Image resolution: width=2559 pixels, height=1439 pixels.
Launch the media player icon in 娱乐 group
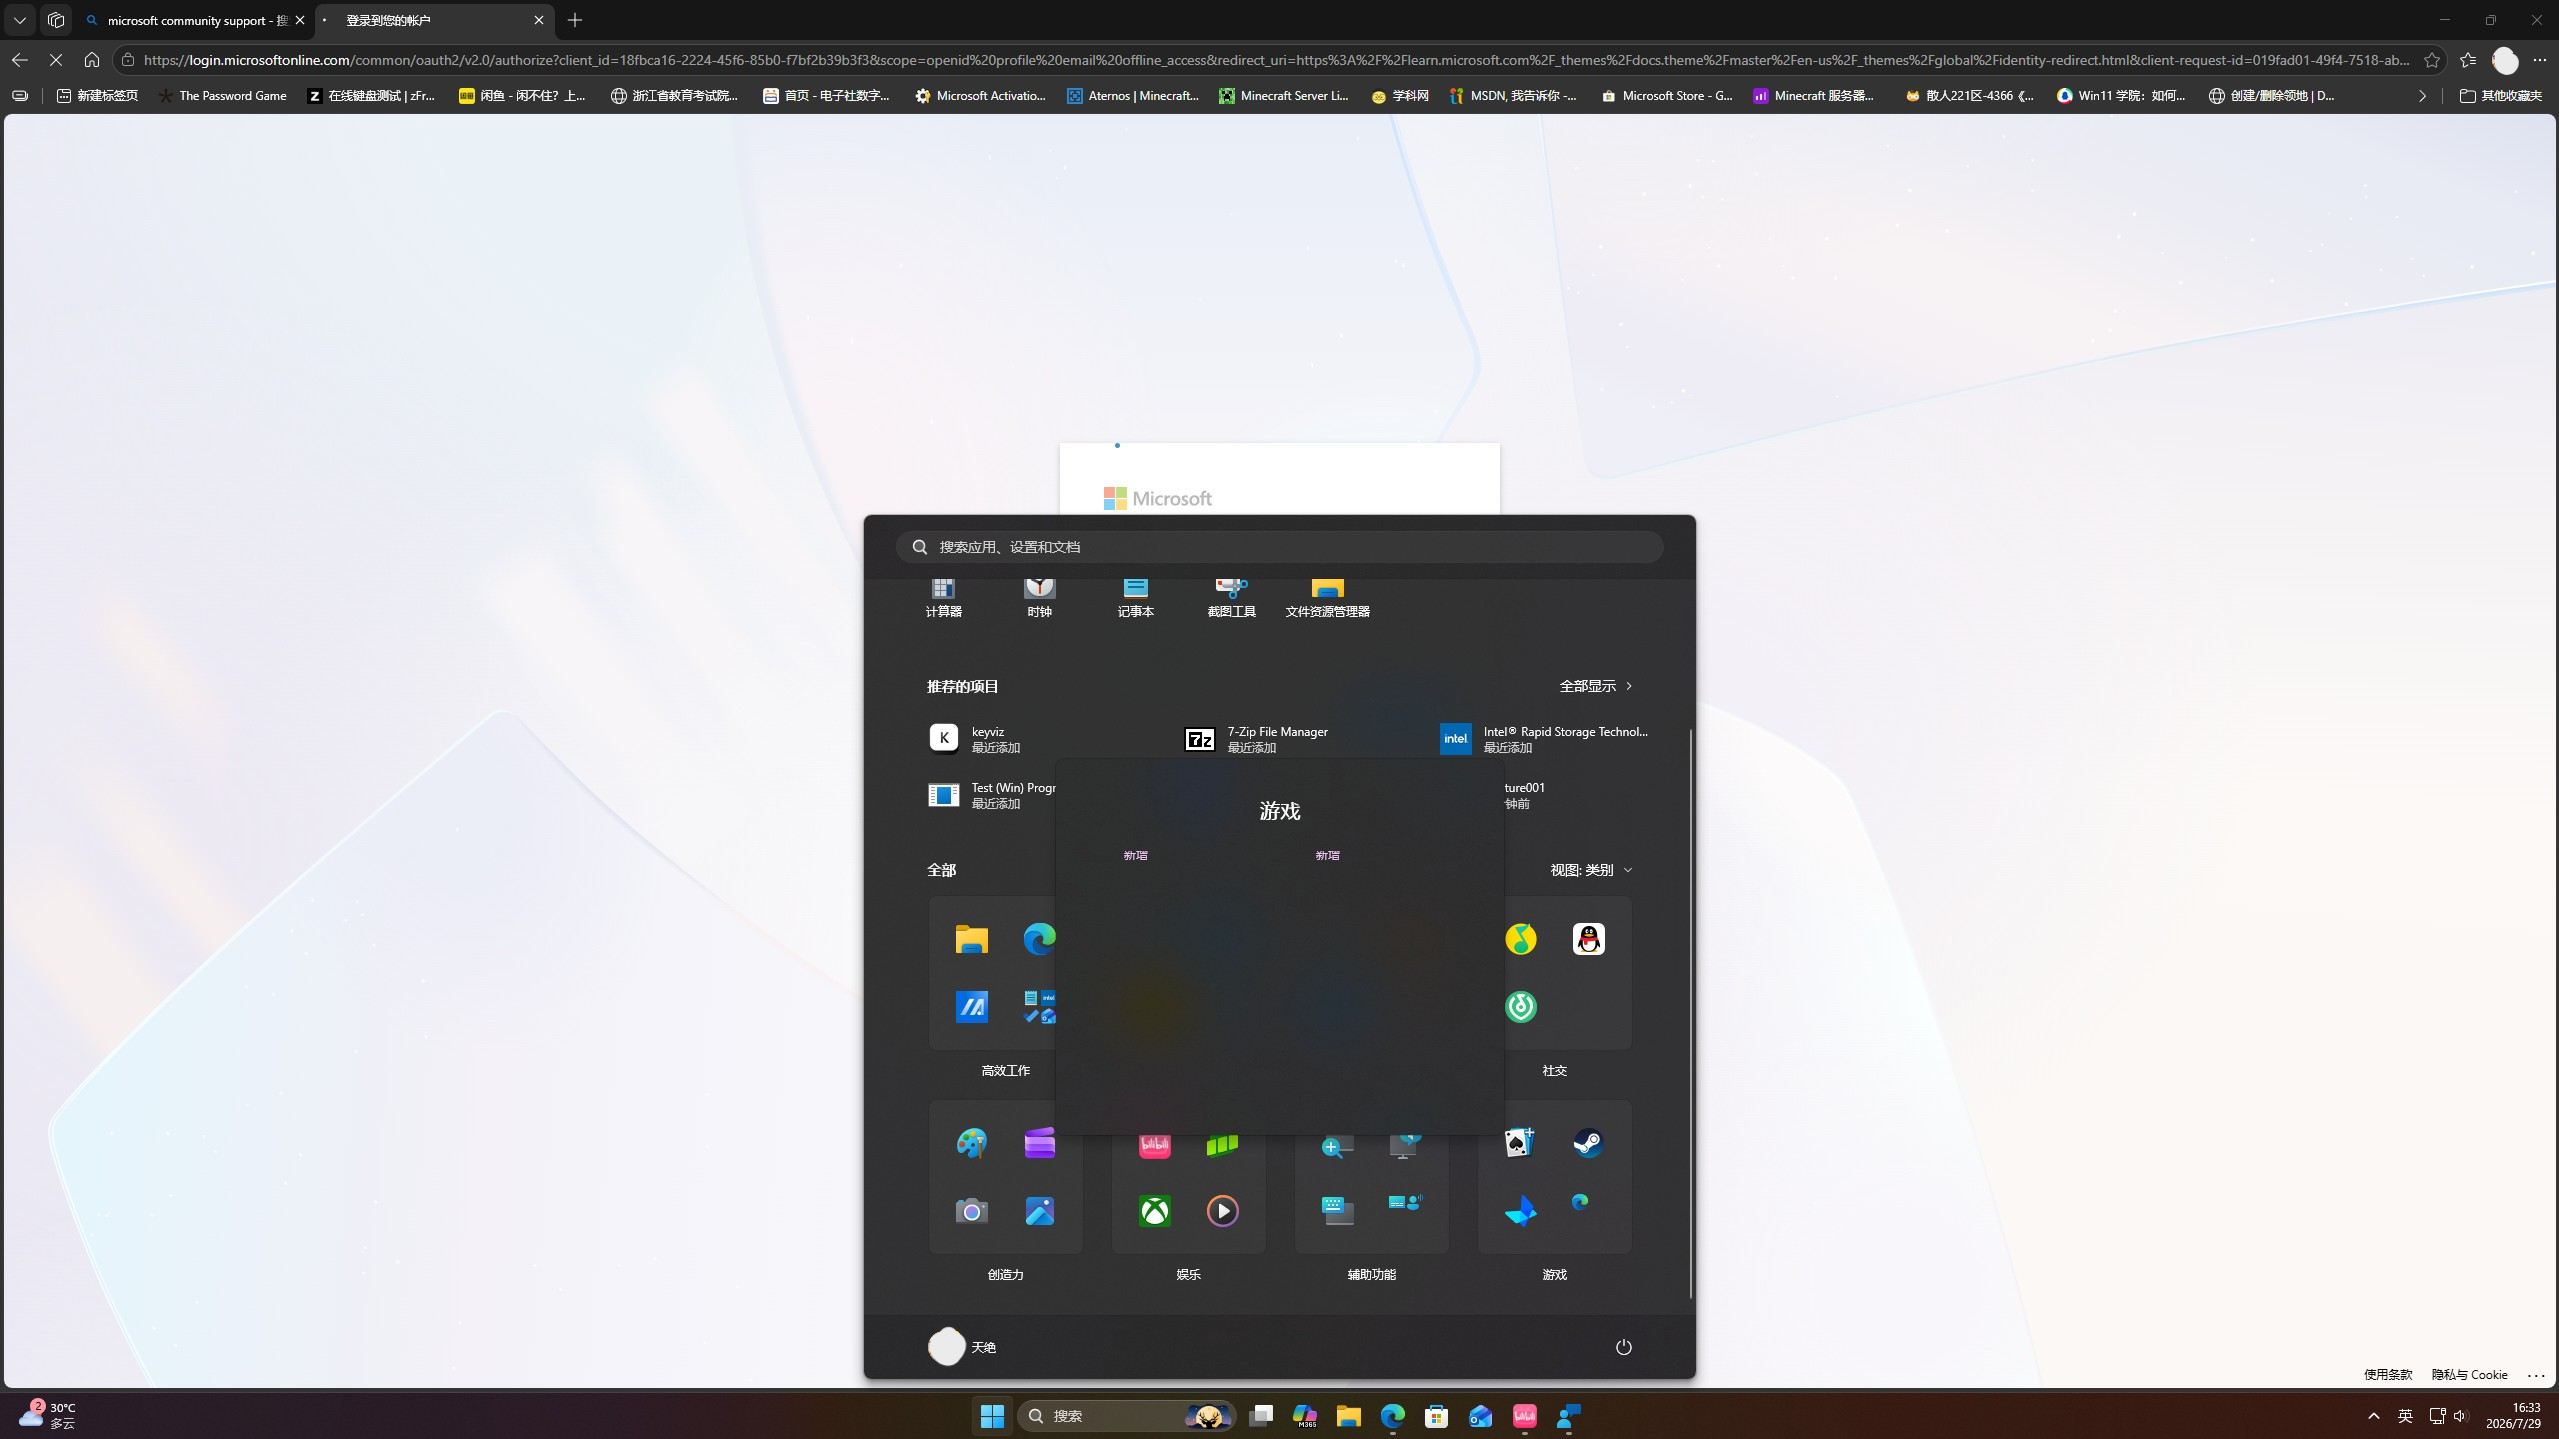1222,1211
